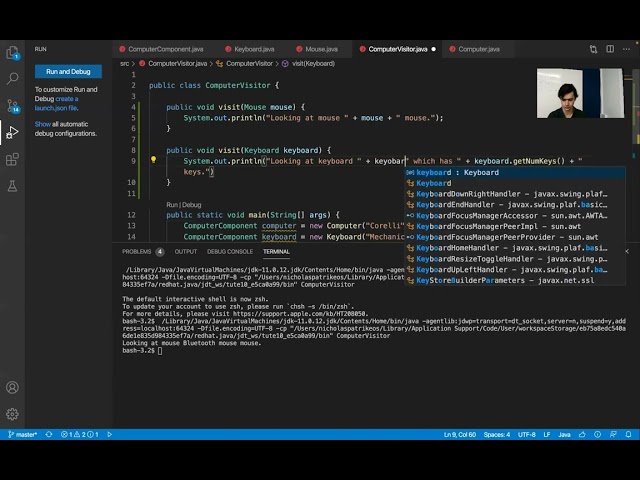
Task: Click the master branch in status bar
Action: coord(22,435)
